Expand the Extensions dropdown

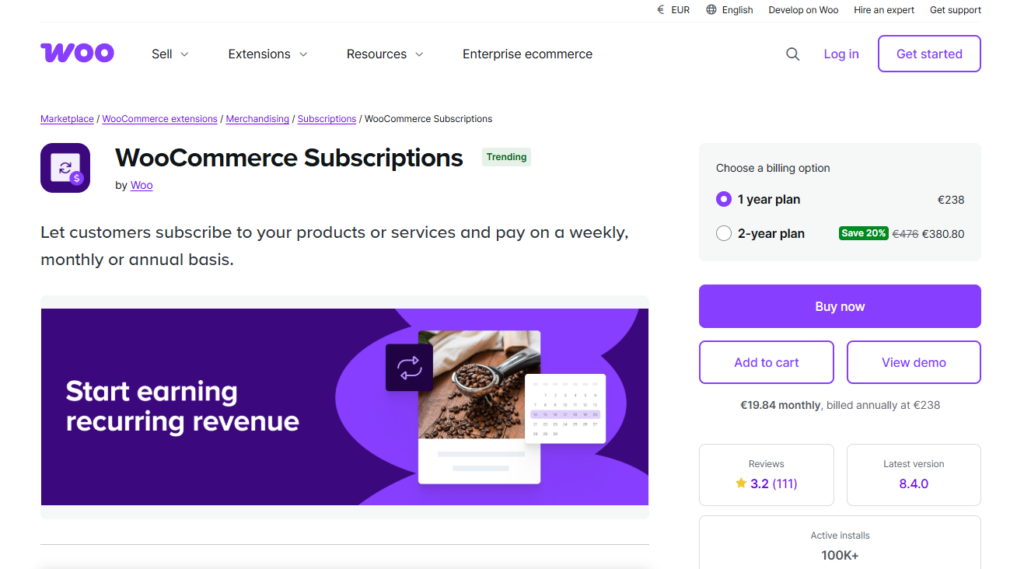click(267, 54)
